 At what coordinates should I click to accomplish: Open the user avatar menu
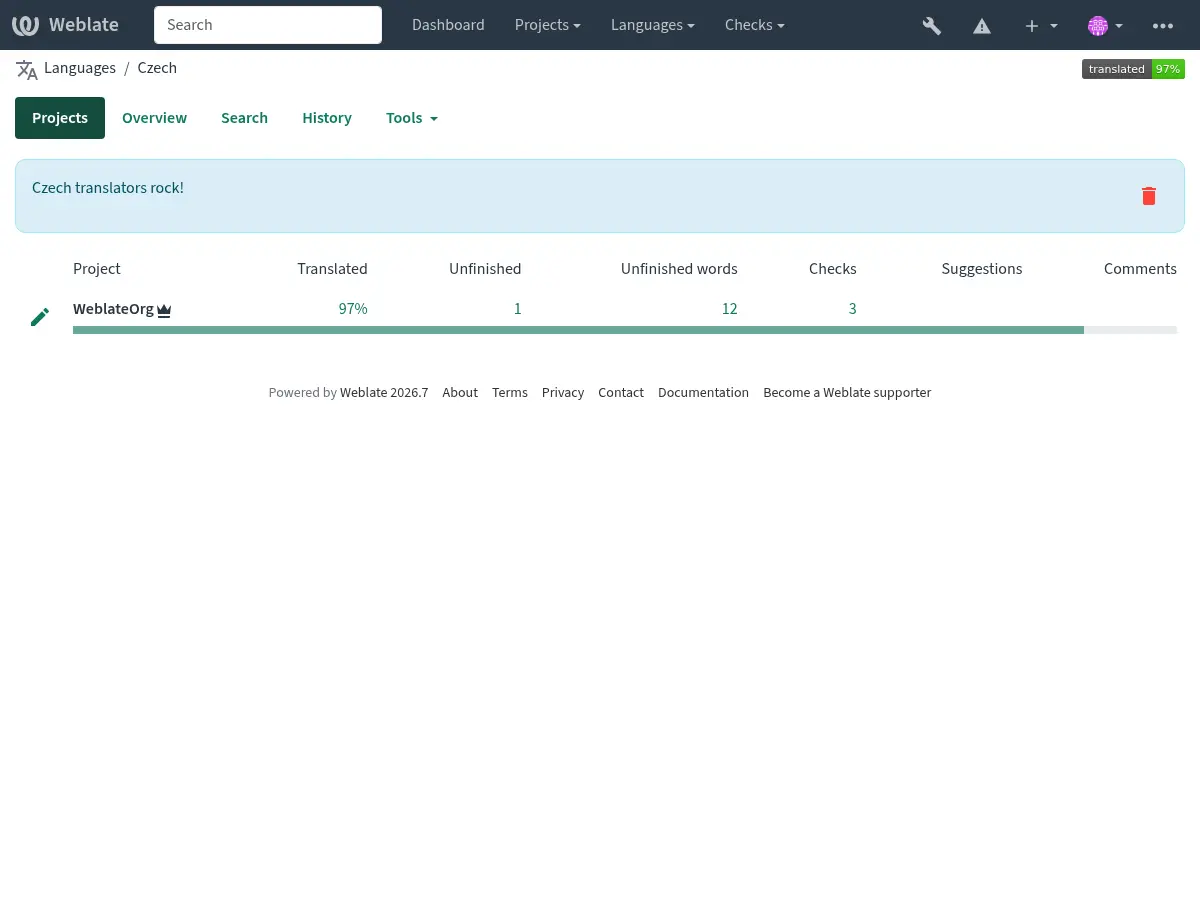coord(1105,26)
